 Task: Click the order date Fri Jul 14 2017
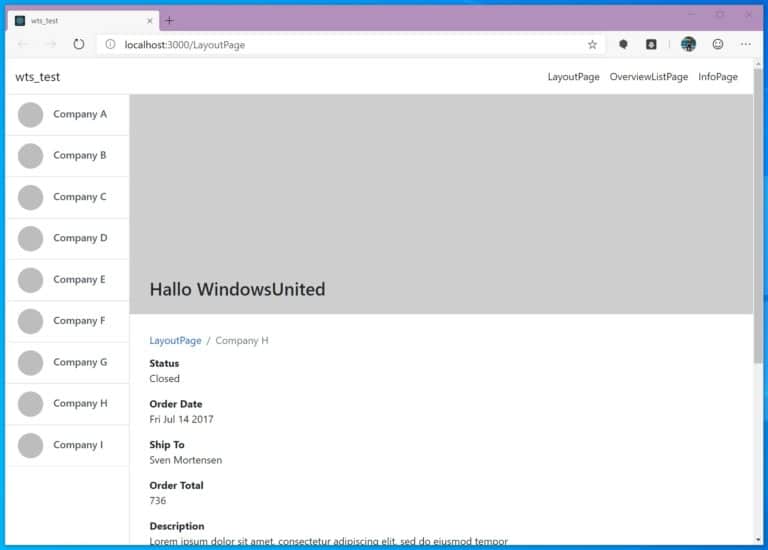point(181,419)
